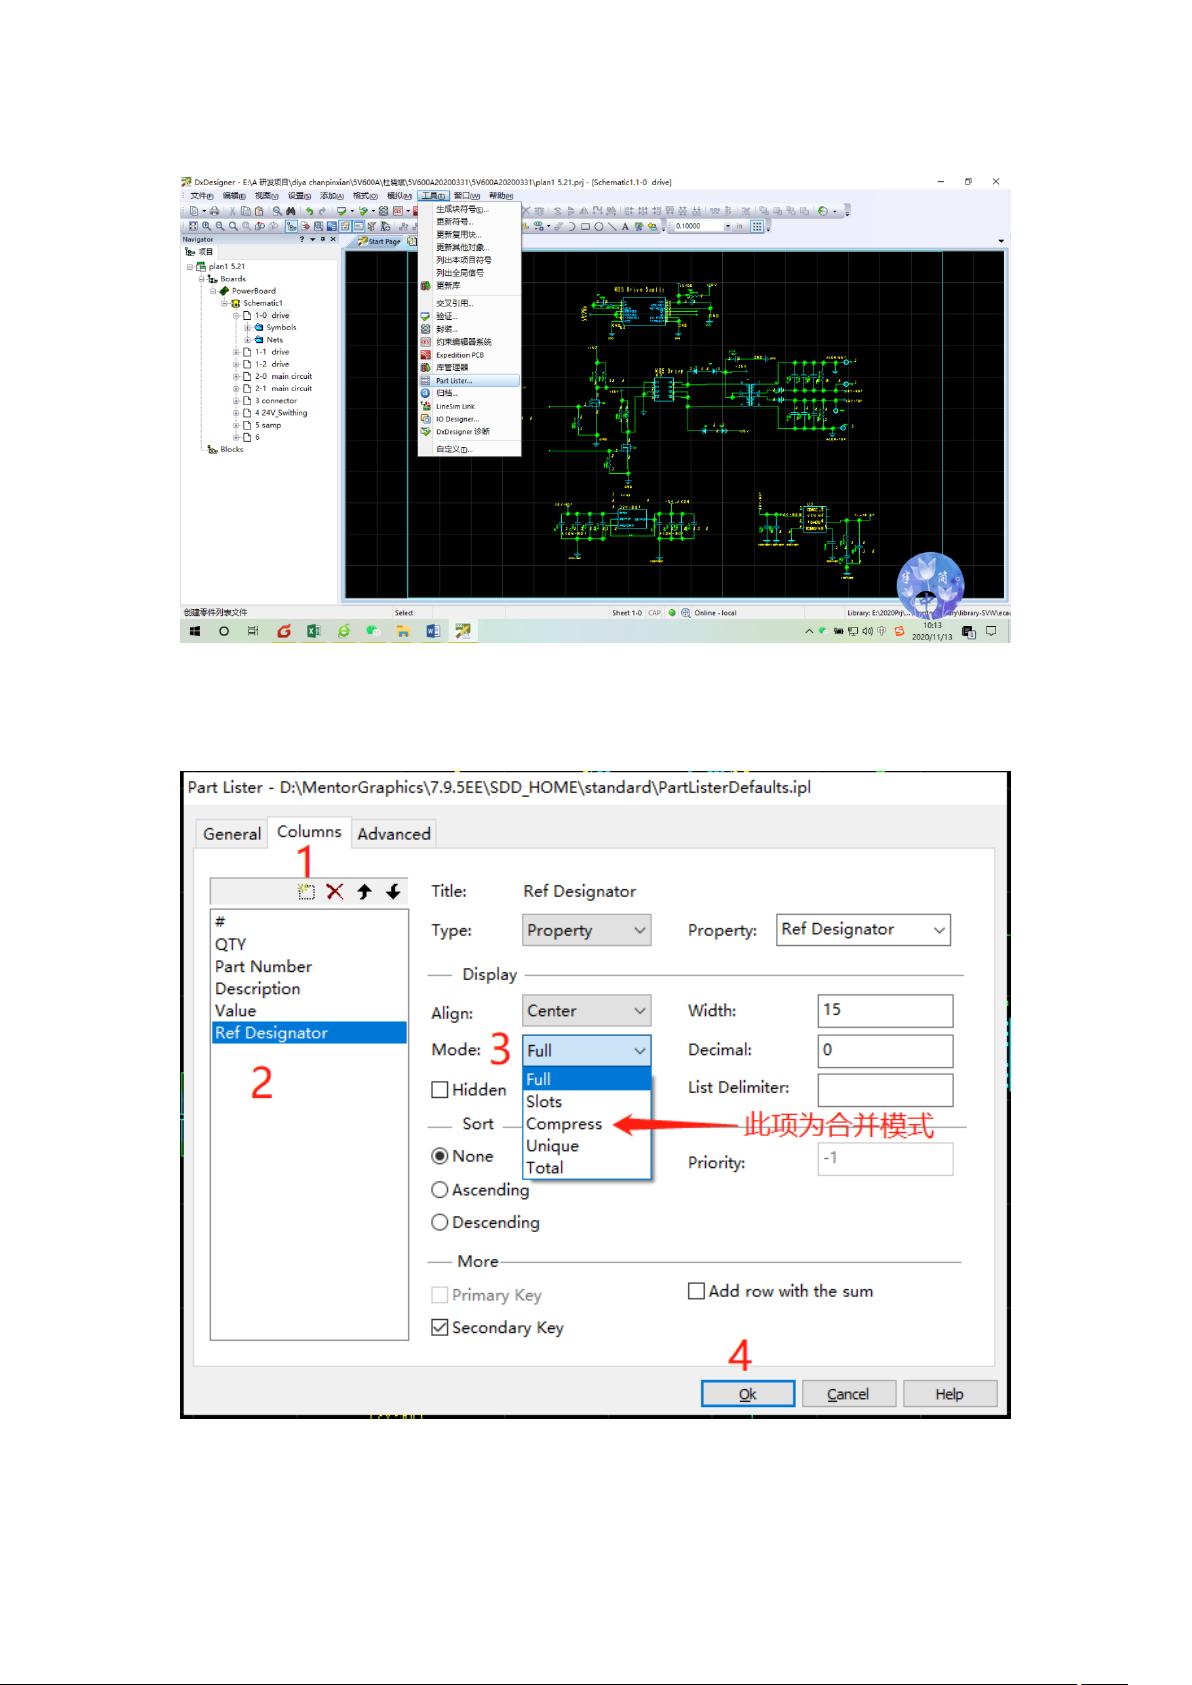Choose Descending sort order

[x=439, y=1222]
